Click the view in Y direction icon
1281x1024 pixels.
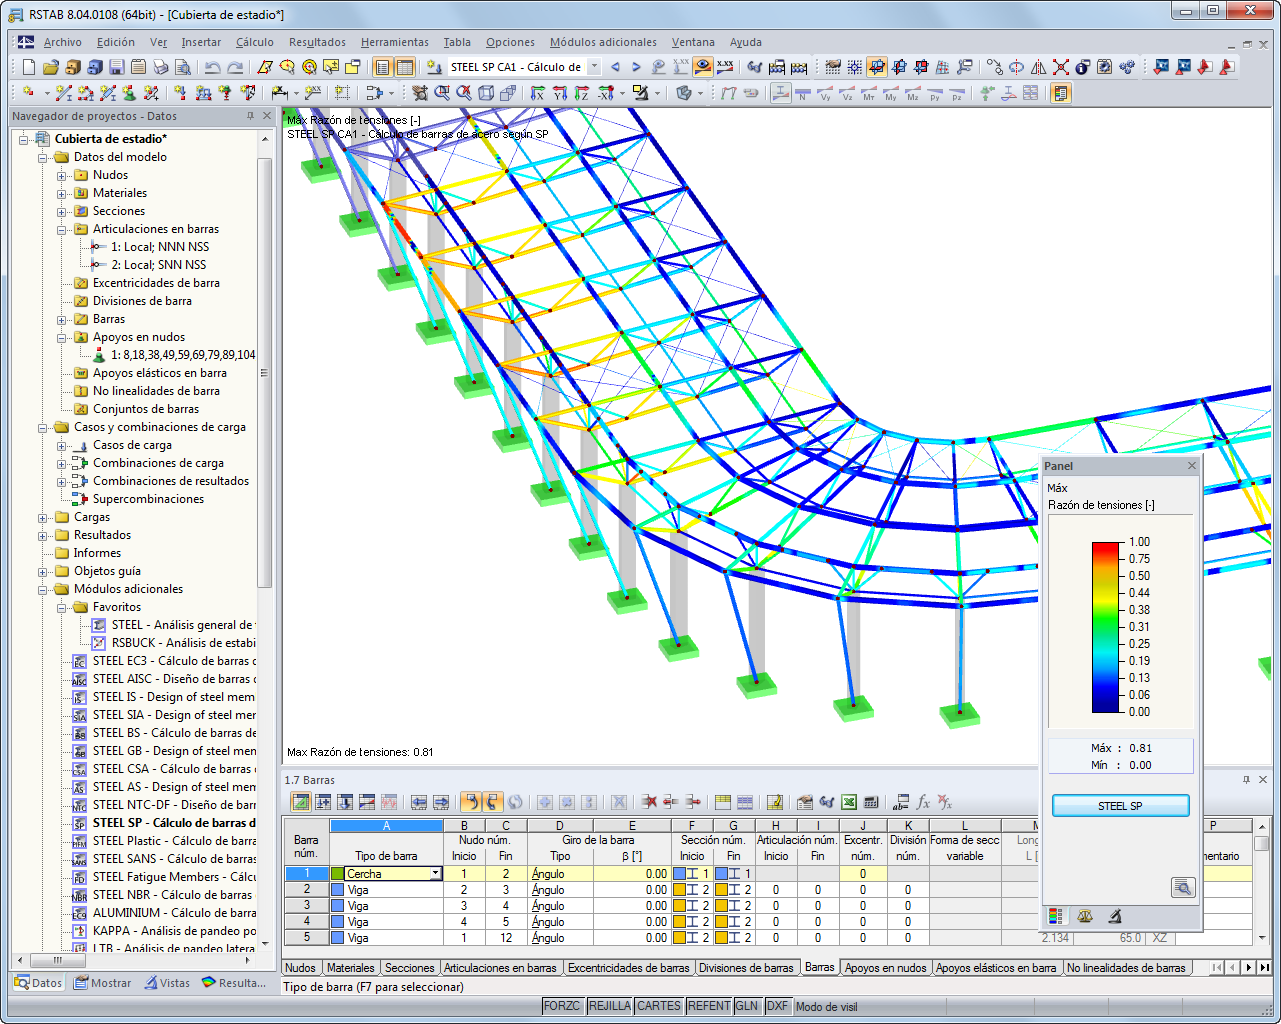coord(560,93)
